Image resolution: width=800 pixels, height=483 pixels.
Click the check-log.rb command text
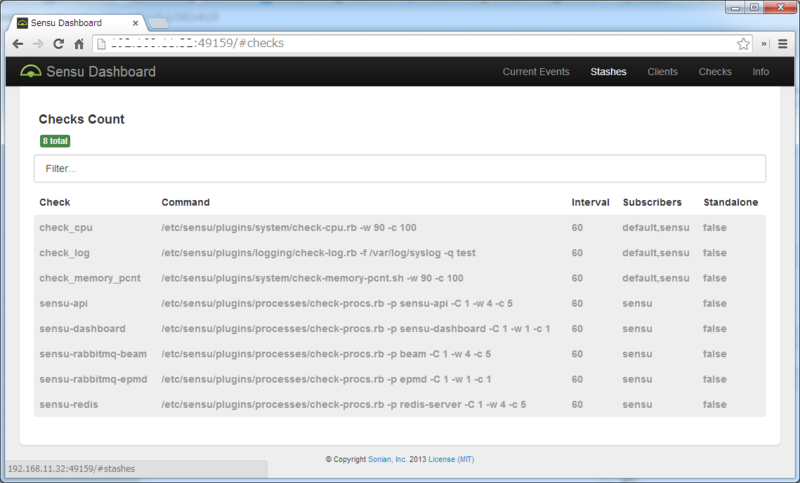[x=318, y=253]
